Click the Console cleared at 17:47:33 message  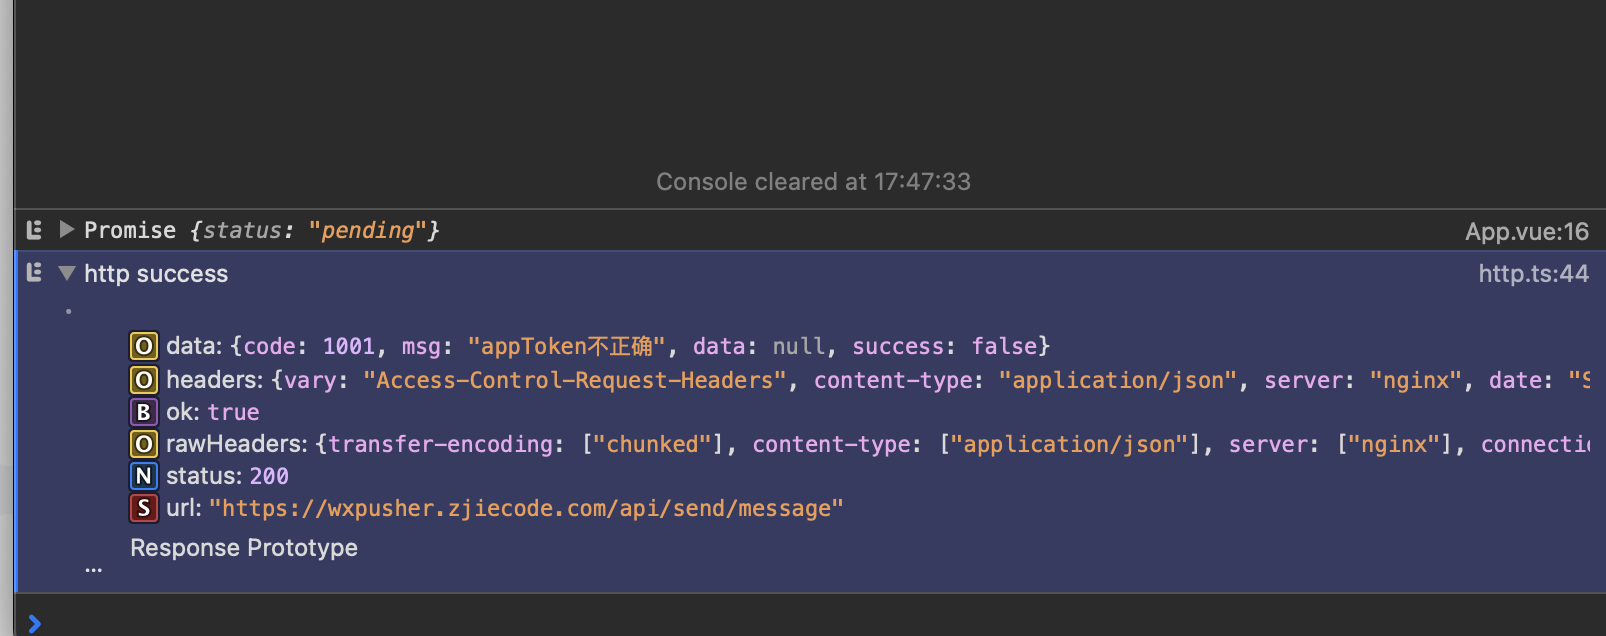pyautogui.click(x=812, y=181)
